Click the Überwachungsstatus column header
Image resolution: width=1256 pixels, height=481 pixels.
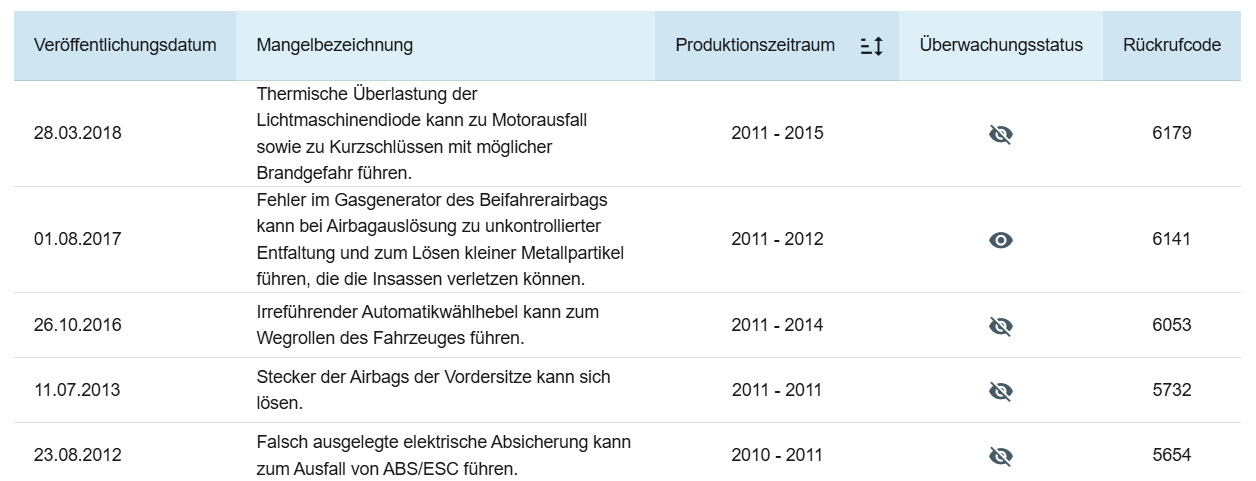click(1000, 46)
